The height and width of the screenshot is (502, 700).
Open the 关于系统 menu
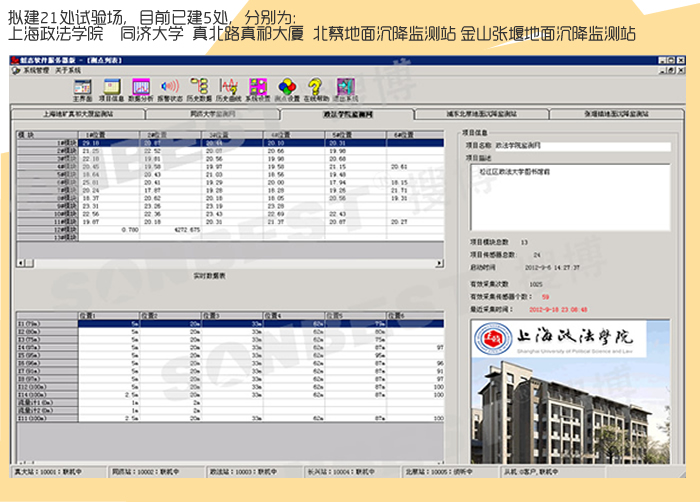point(67,71)
